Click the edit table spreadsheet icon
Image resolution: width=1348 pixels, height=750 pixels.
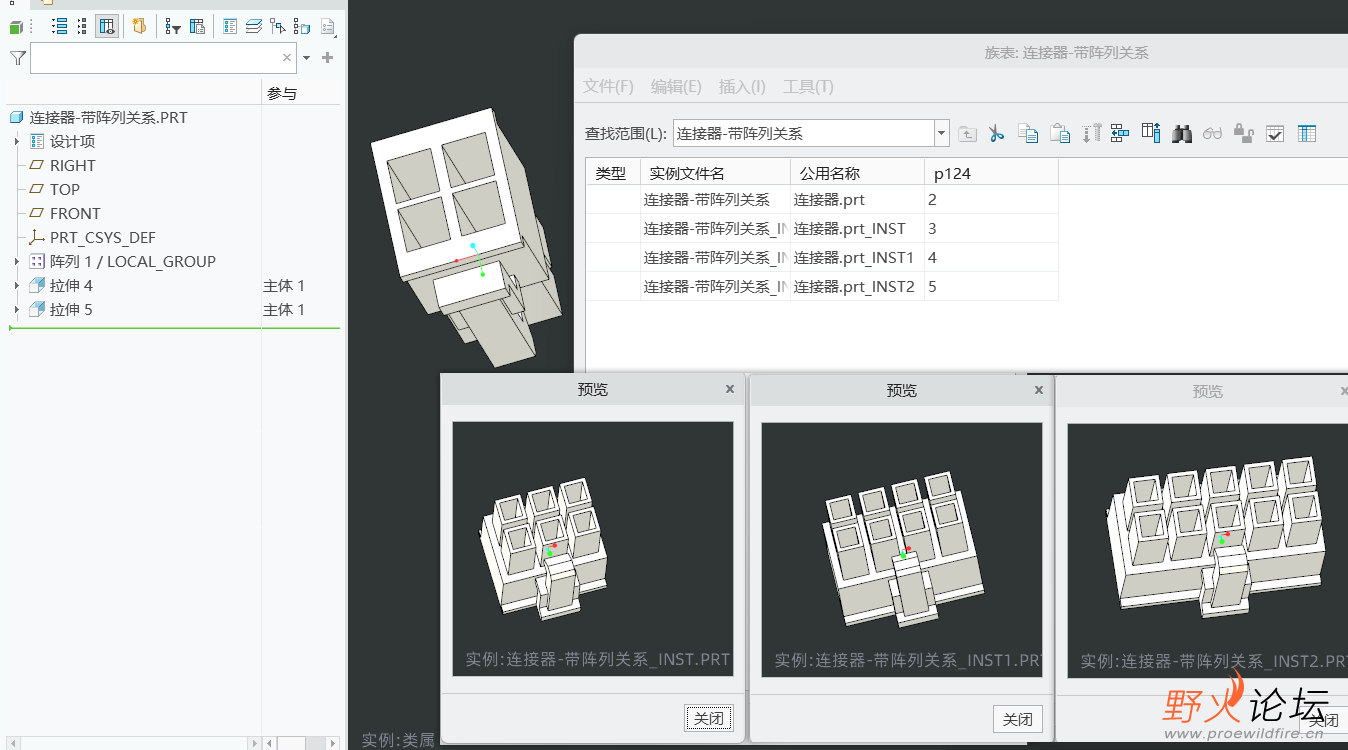pos(1307,133)
